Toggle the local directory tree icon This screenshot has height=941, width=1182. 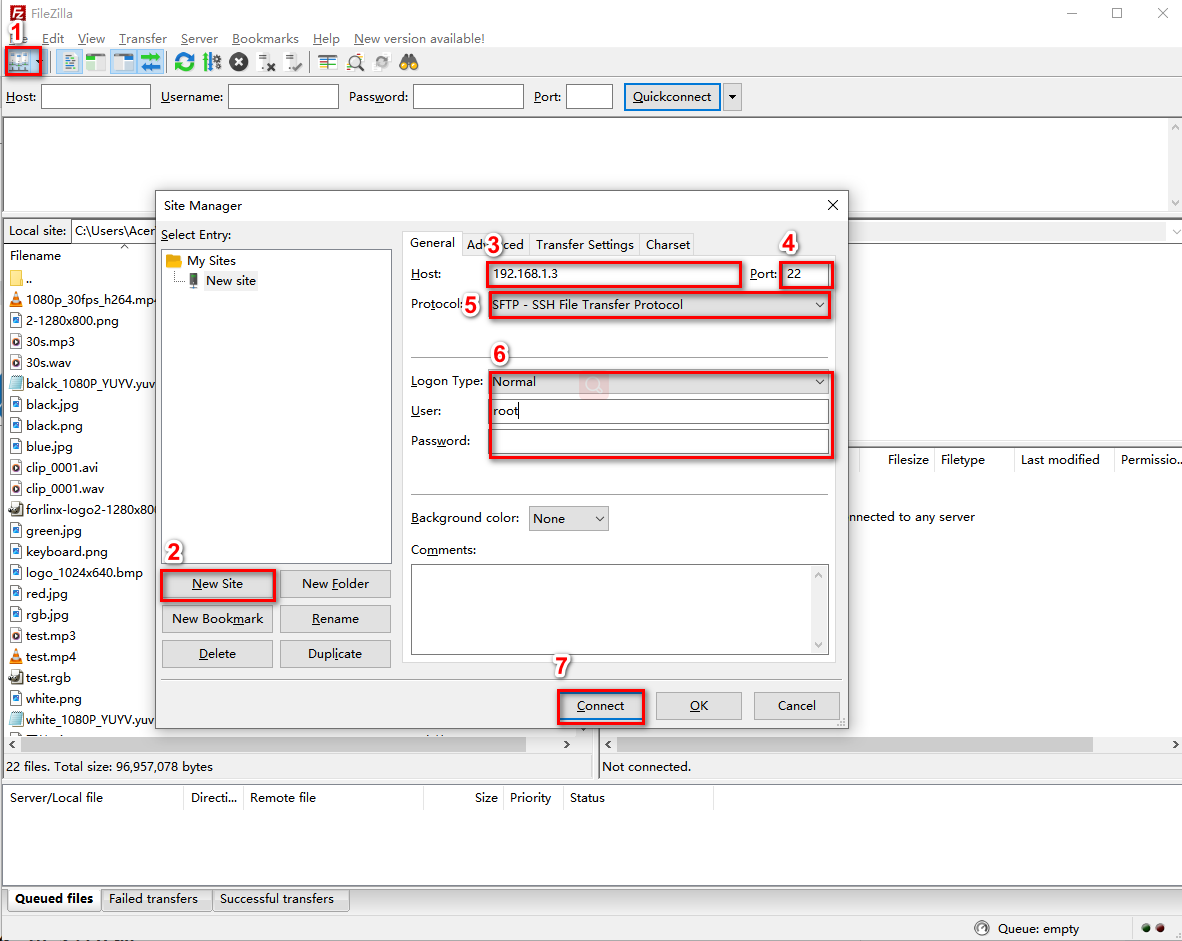tap(96, 62)
